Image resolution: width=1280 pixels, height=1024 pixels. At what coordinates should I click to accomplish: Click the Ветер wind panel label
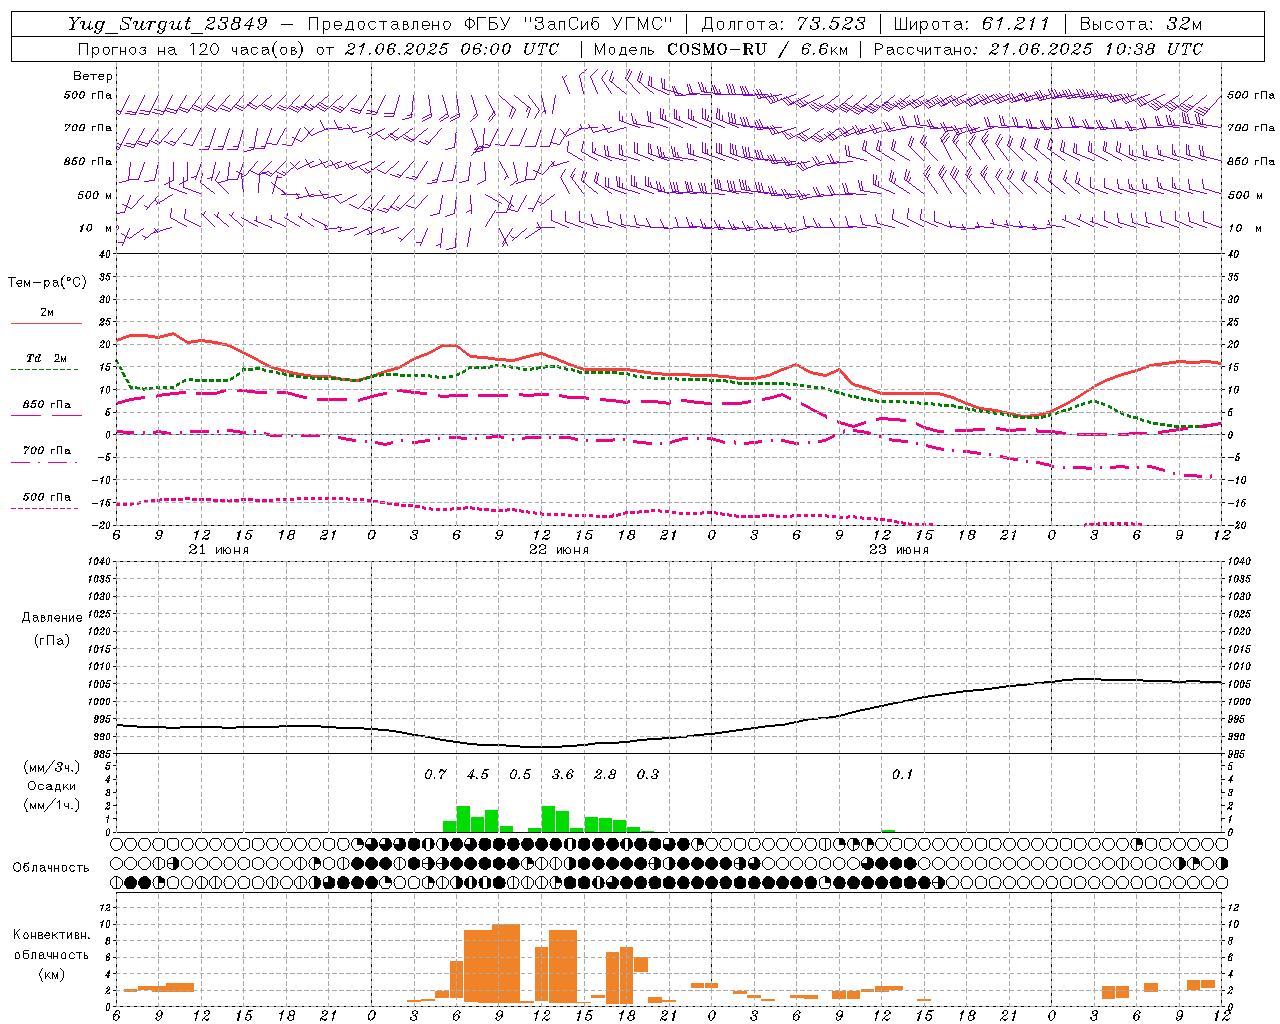(x=93, y=76)
